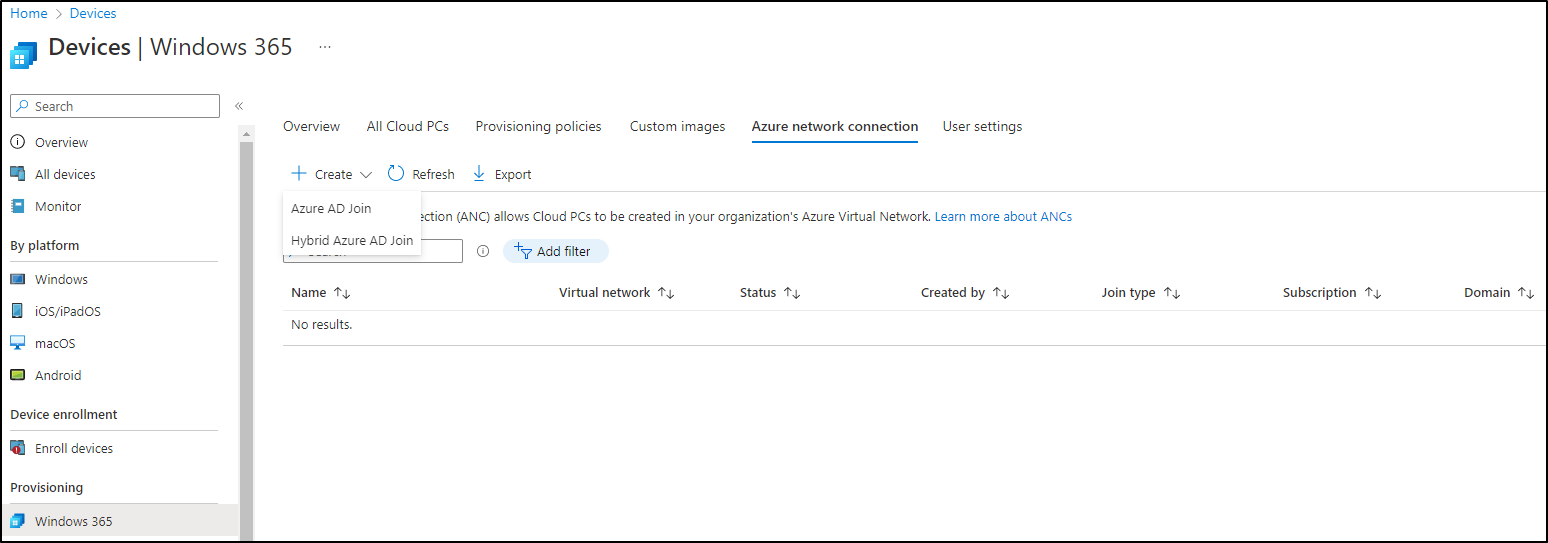Image resolution: width=1548 pixels, height=543 pixels.
Task: Open the Custom images tab
Action: (678, 126)
